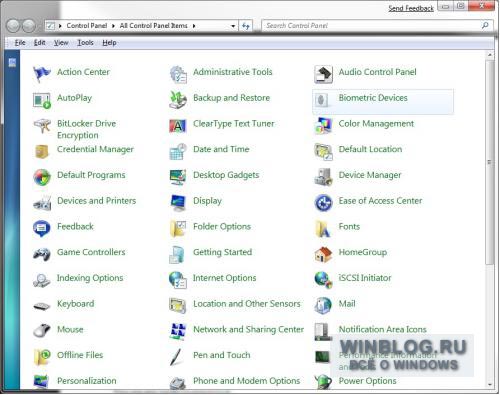Open the View menu
Image resolution: width=500 pixels, height=395 pixels.
61,43
